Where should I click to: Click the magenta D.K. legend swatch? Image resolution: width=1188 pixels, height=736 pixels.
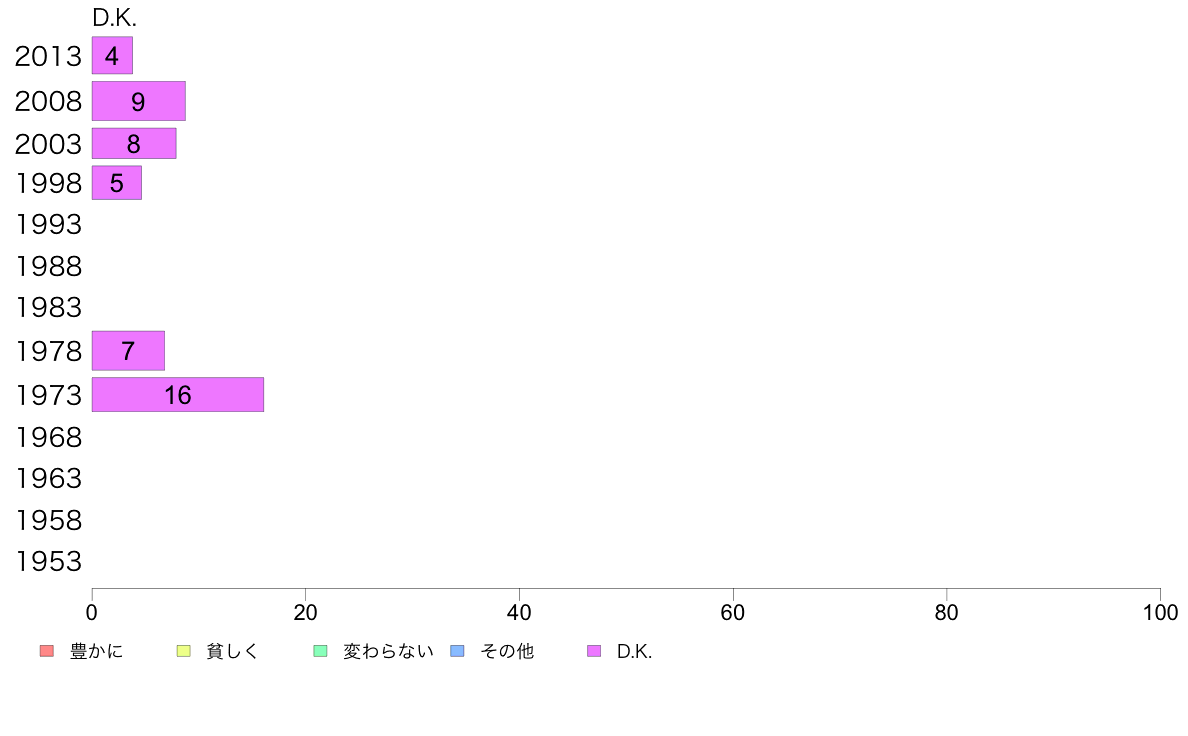594,651
